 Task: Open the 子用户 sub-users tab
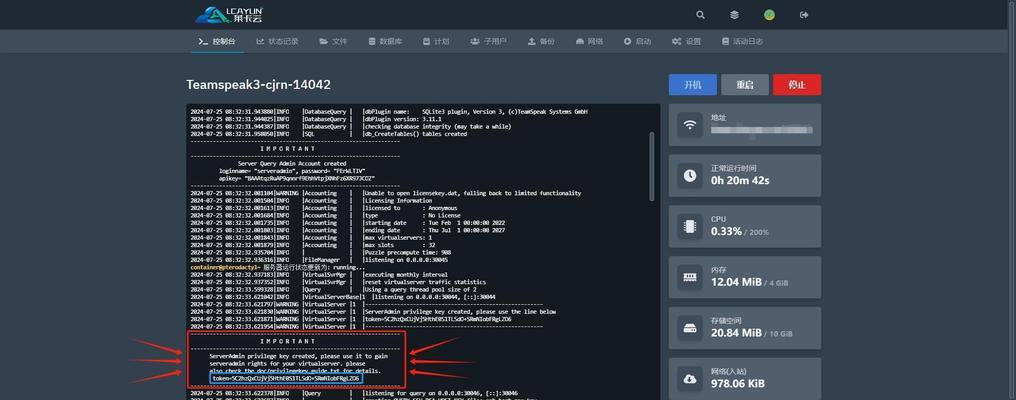tap(488, 41)
